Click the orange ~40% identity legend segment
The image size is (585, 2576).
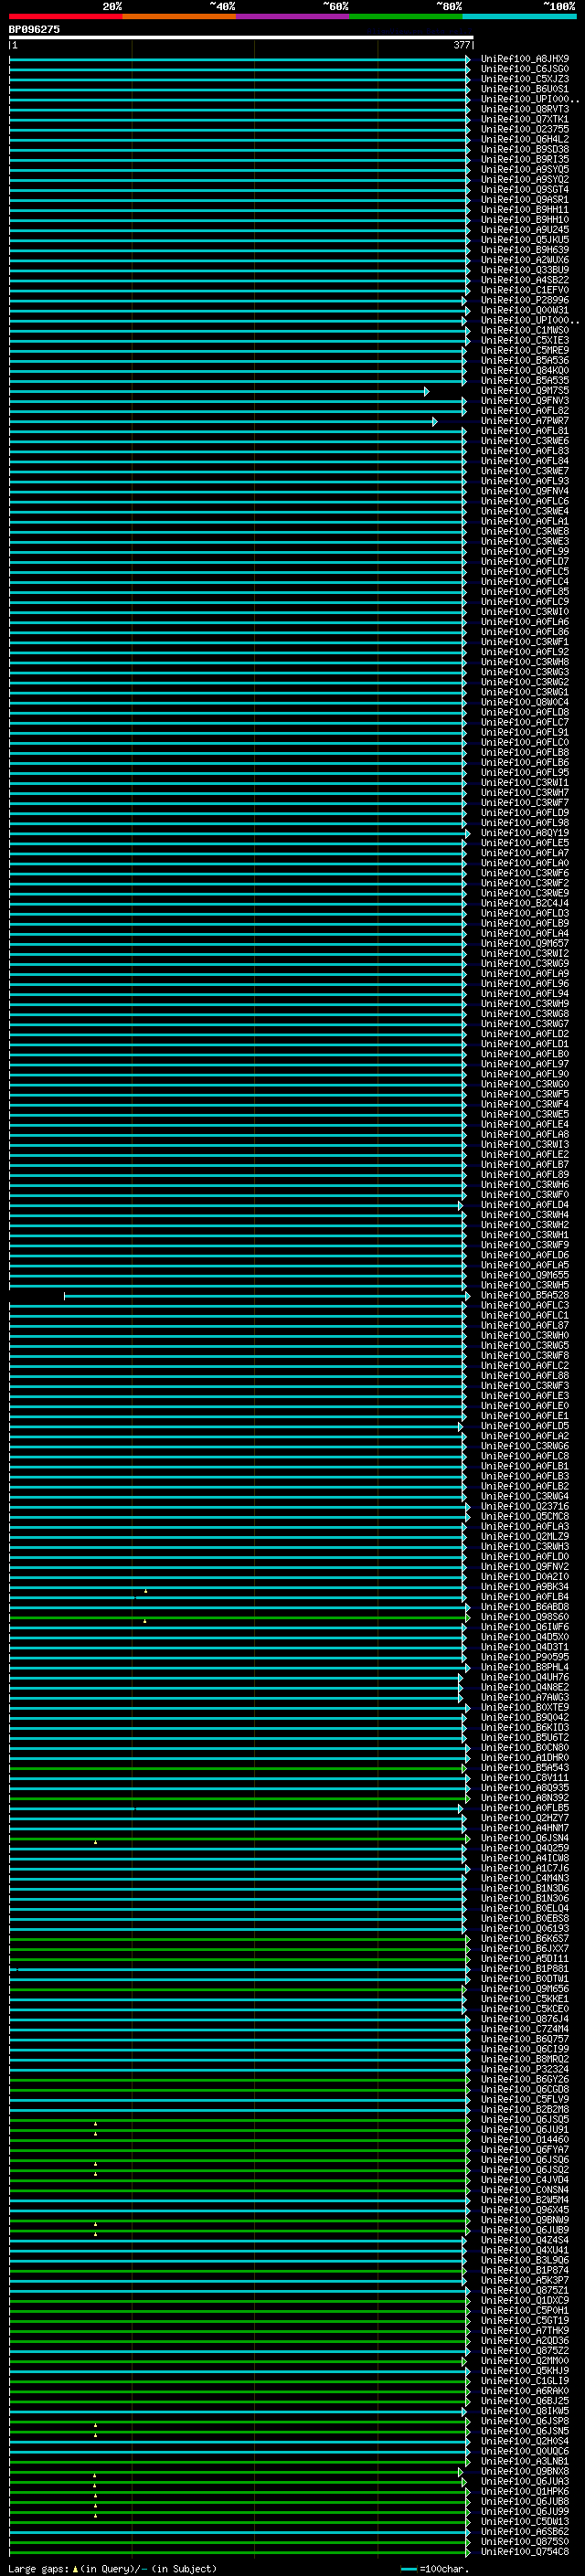pyautogui.click(x=179, y=16)
